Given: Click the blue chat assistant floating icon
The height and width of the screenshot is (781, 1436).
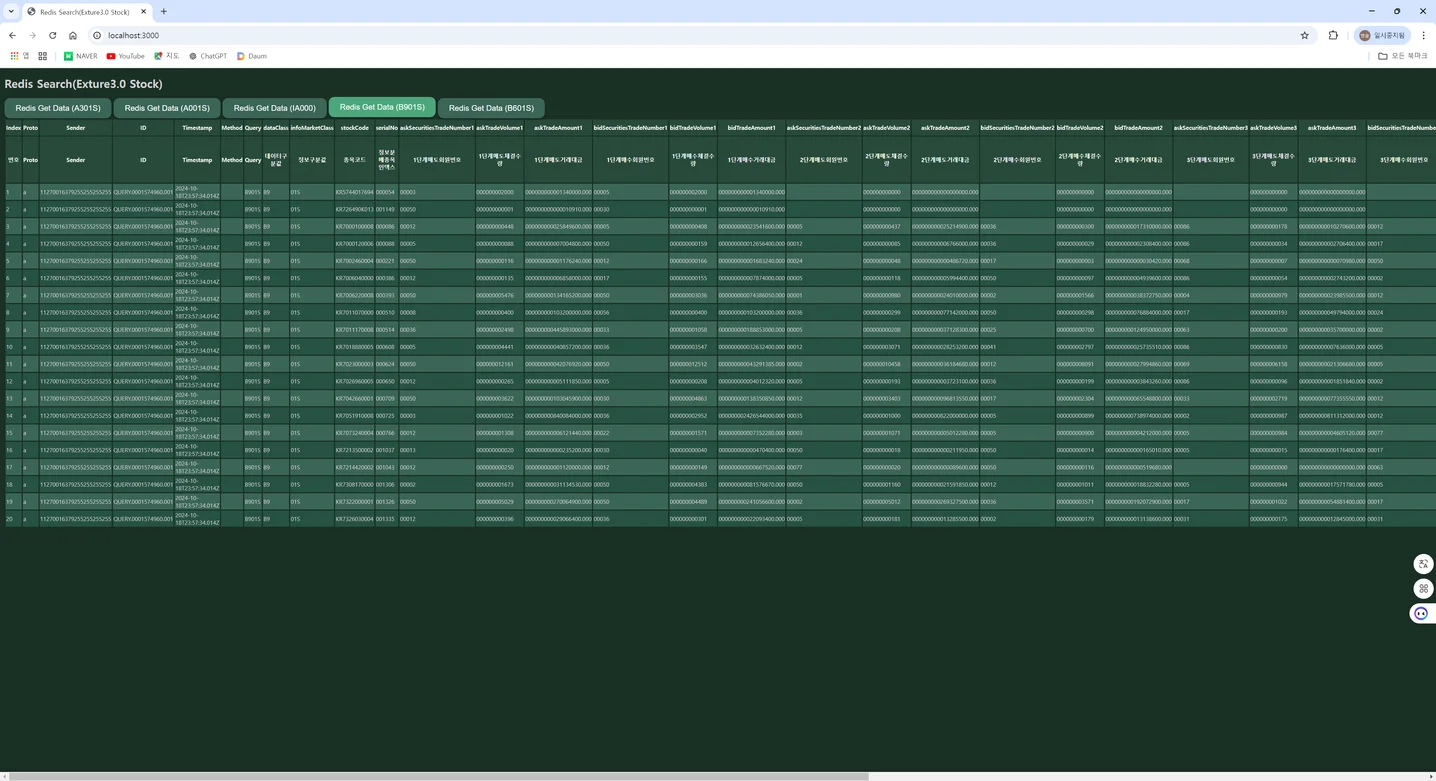Looking at the screenshot, I should (1421, 613).
